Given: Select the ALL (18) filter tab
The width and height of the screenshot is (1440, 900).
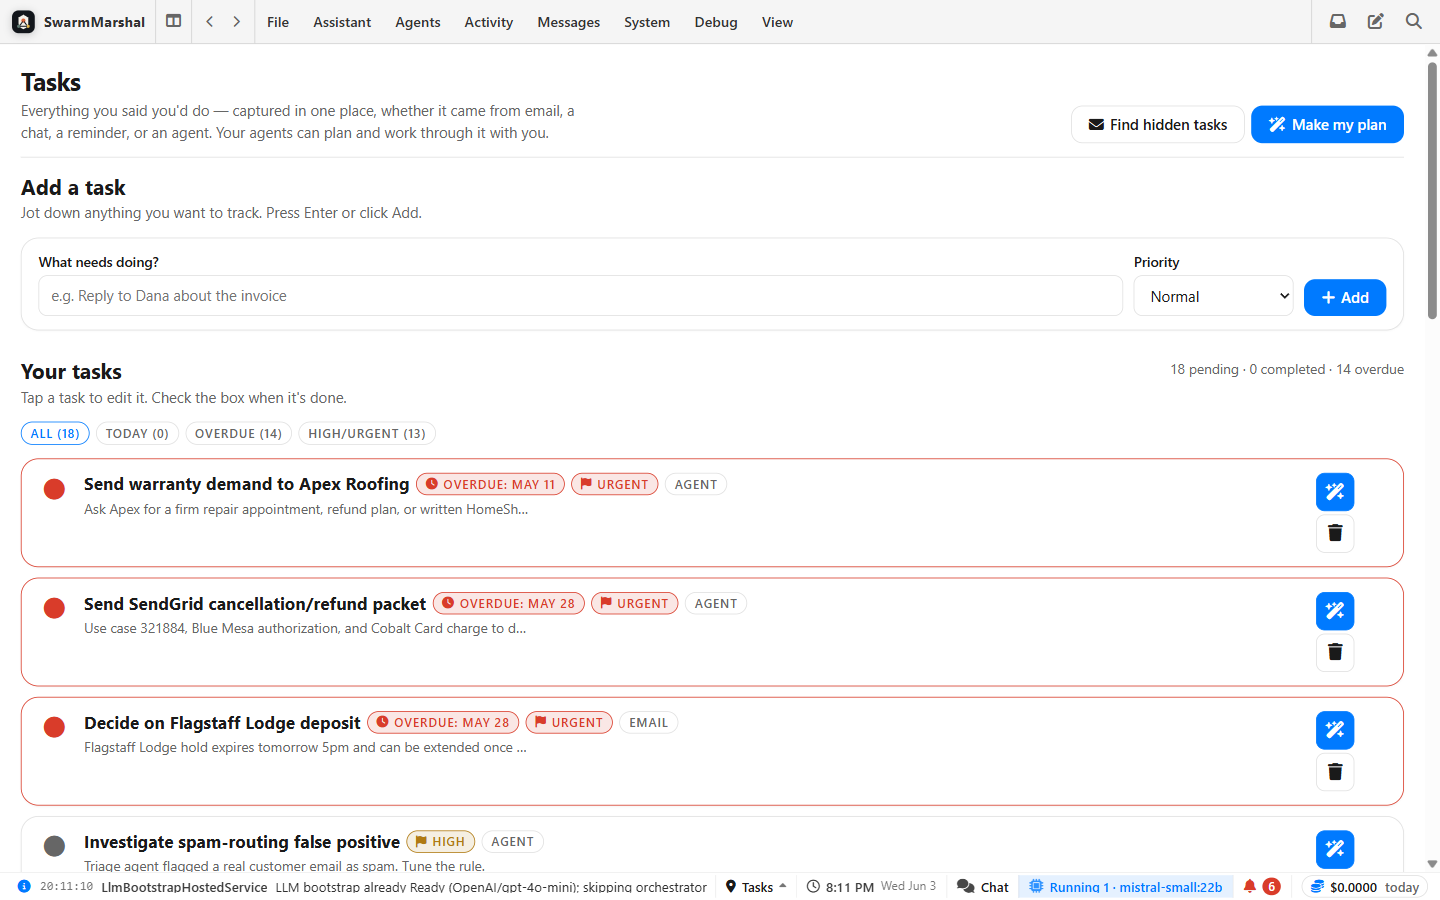Looking at the screenshot, I should [55, 433].
